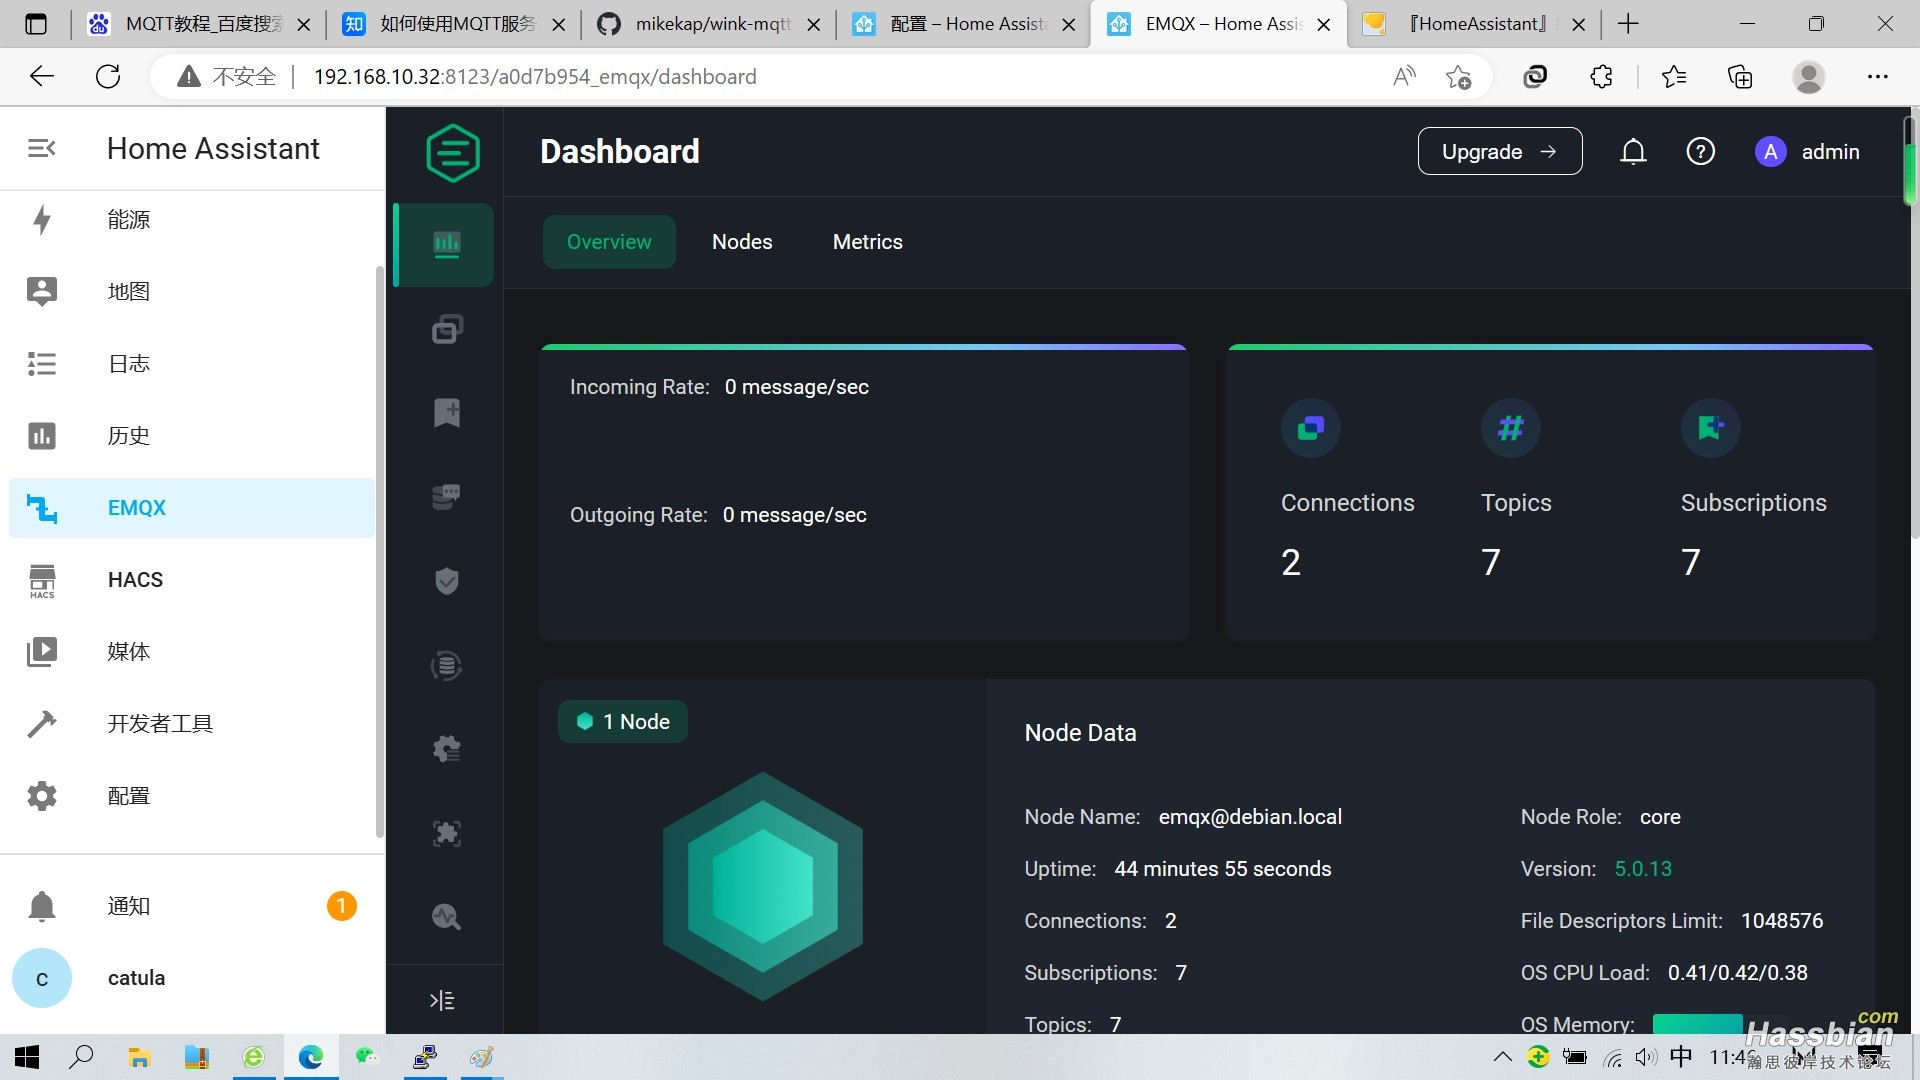Open WeChat from the taskbar

click(x=367, y=1057)
